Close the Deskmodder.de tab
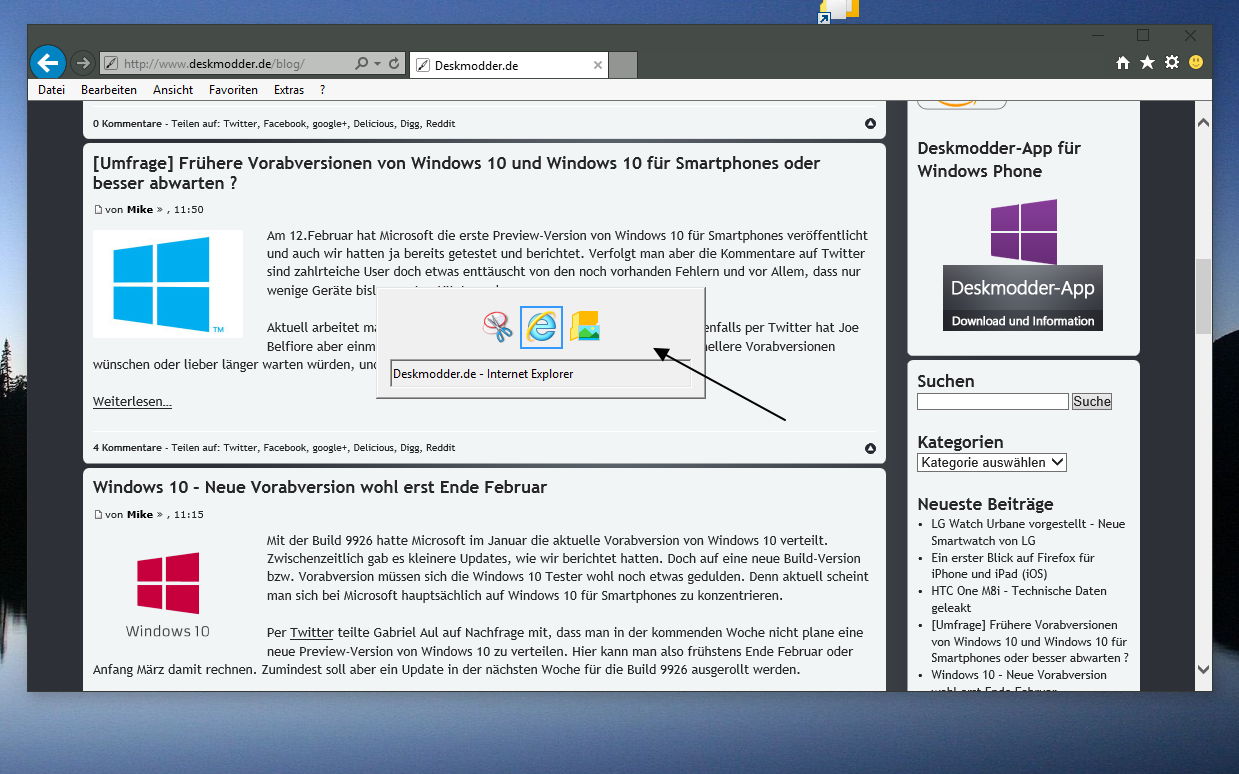 coord(598,66)
